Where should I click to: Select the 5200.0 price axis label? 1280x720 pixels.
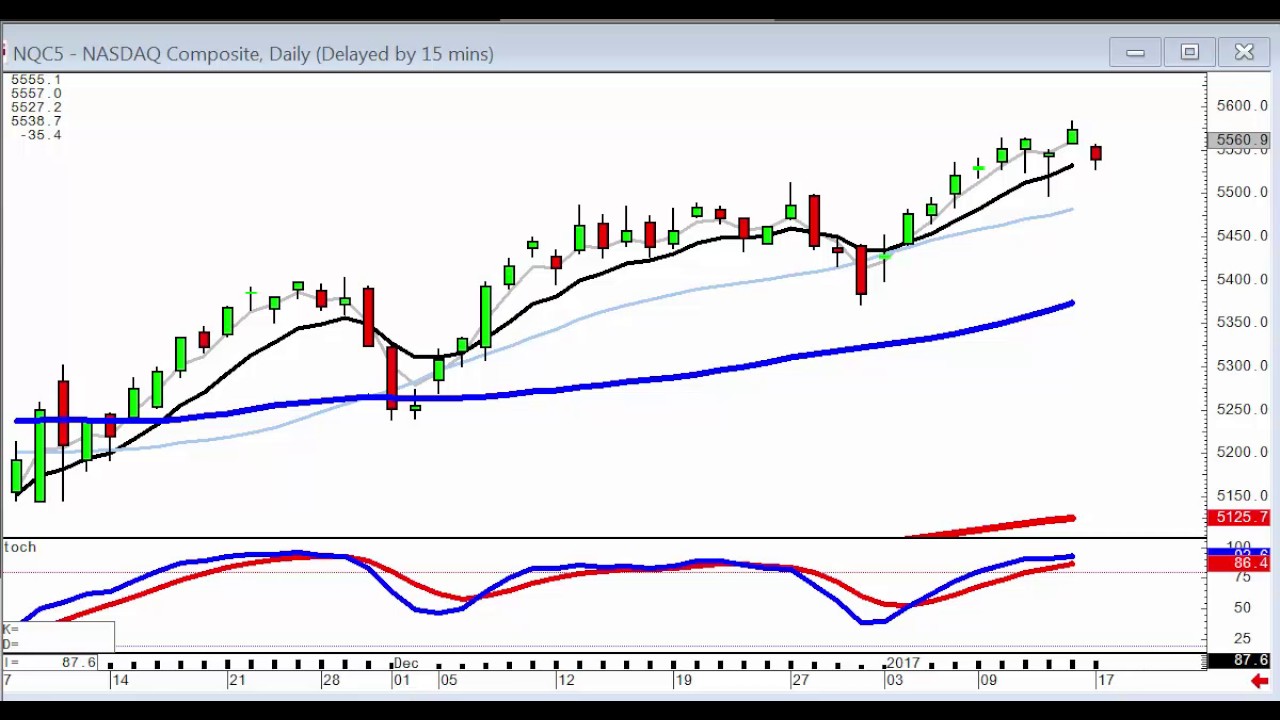(1242, 452)
